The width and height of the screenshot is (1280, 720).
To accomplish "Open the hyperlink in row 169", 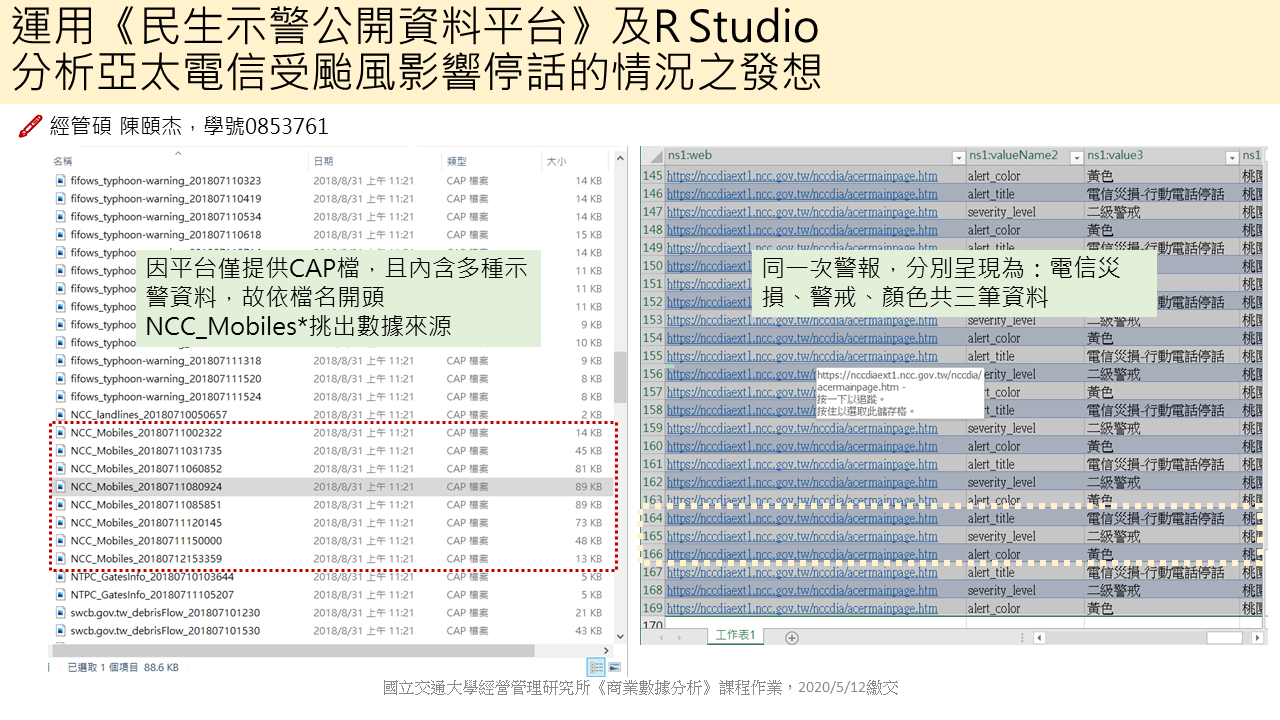I will click(x=802, y=608).
